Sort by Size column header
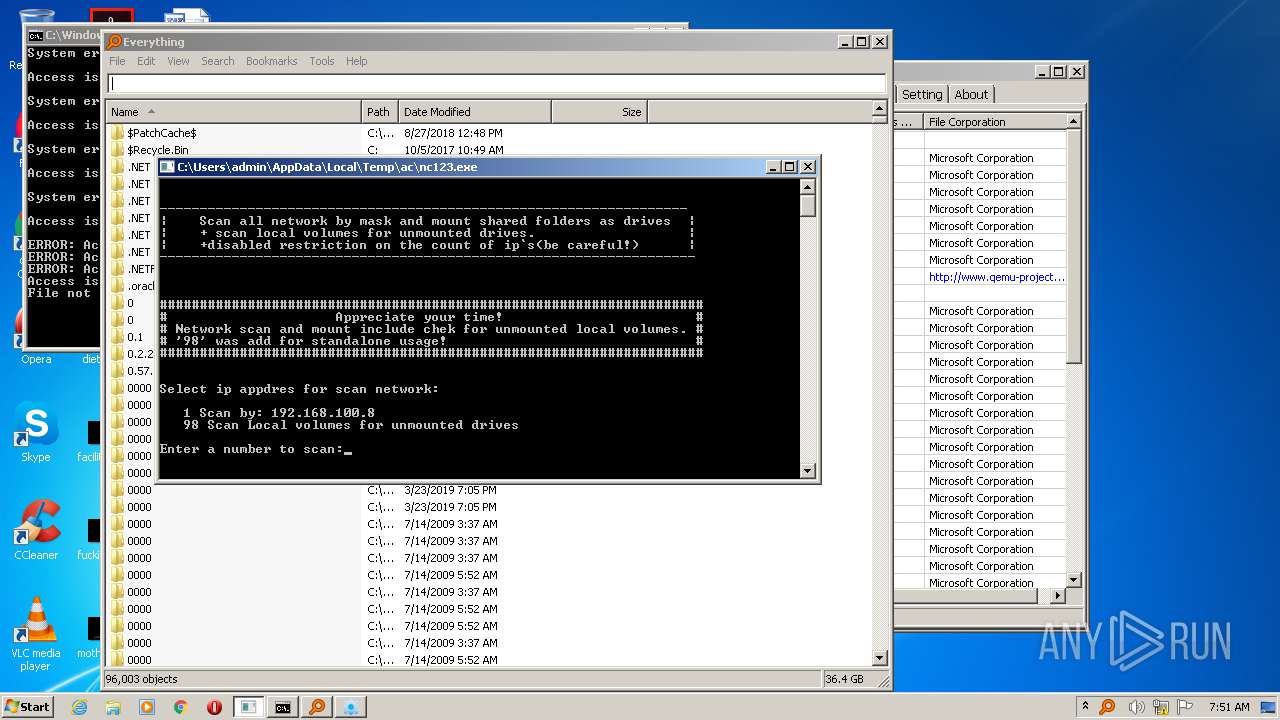 coord(598,112)
